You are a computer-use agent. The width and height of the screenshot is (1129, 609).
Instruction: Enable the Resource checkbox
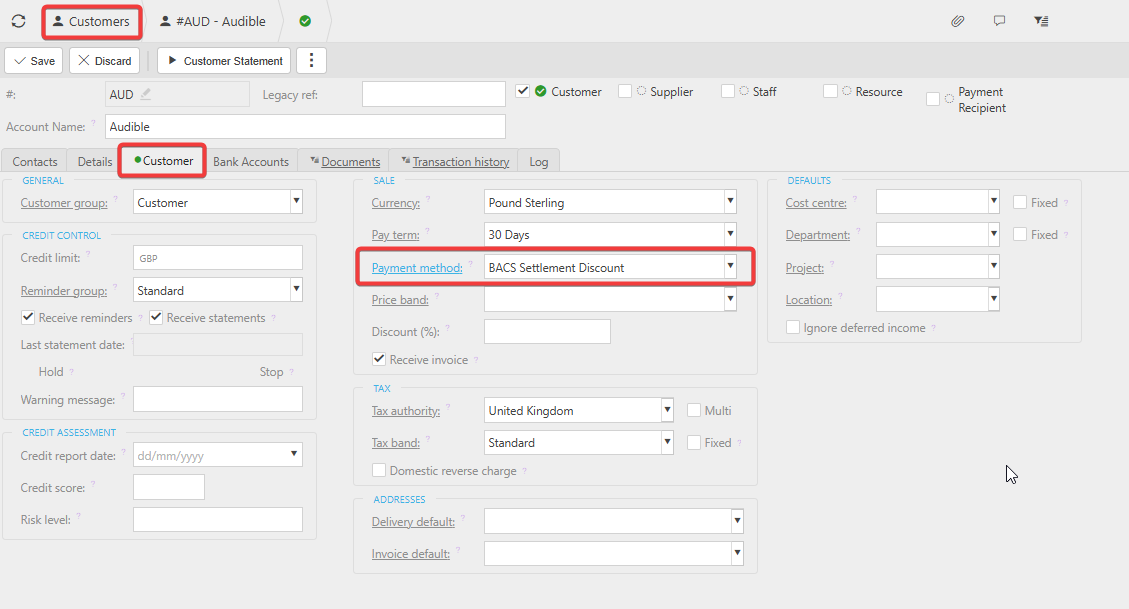tap(830, 91)
